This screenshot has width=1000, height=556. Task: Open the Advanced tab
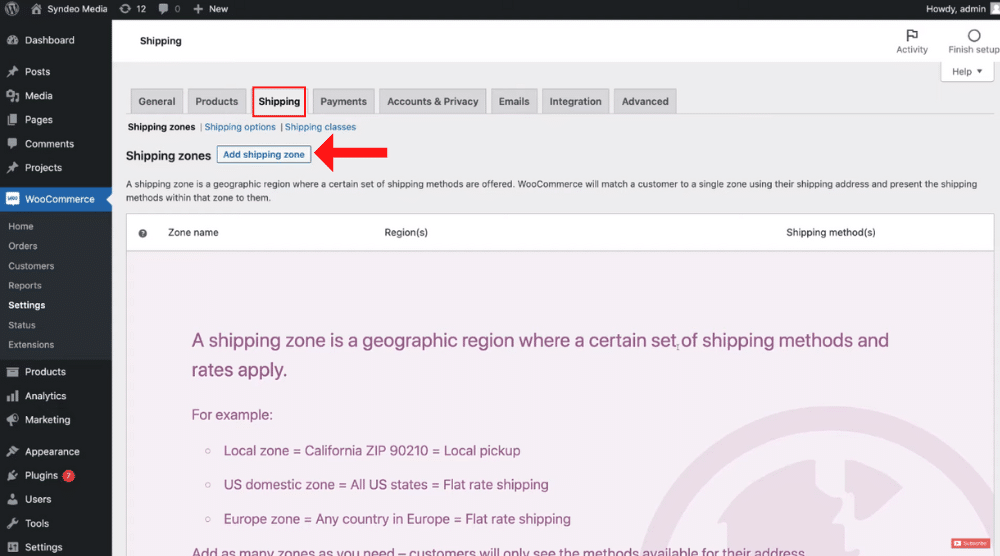[645, 101]
